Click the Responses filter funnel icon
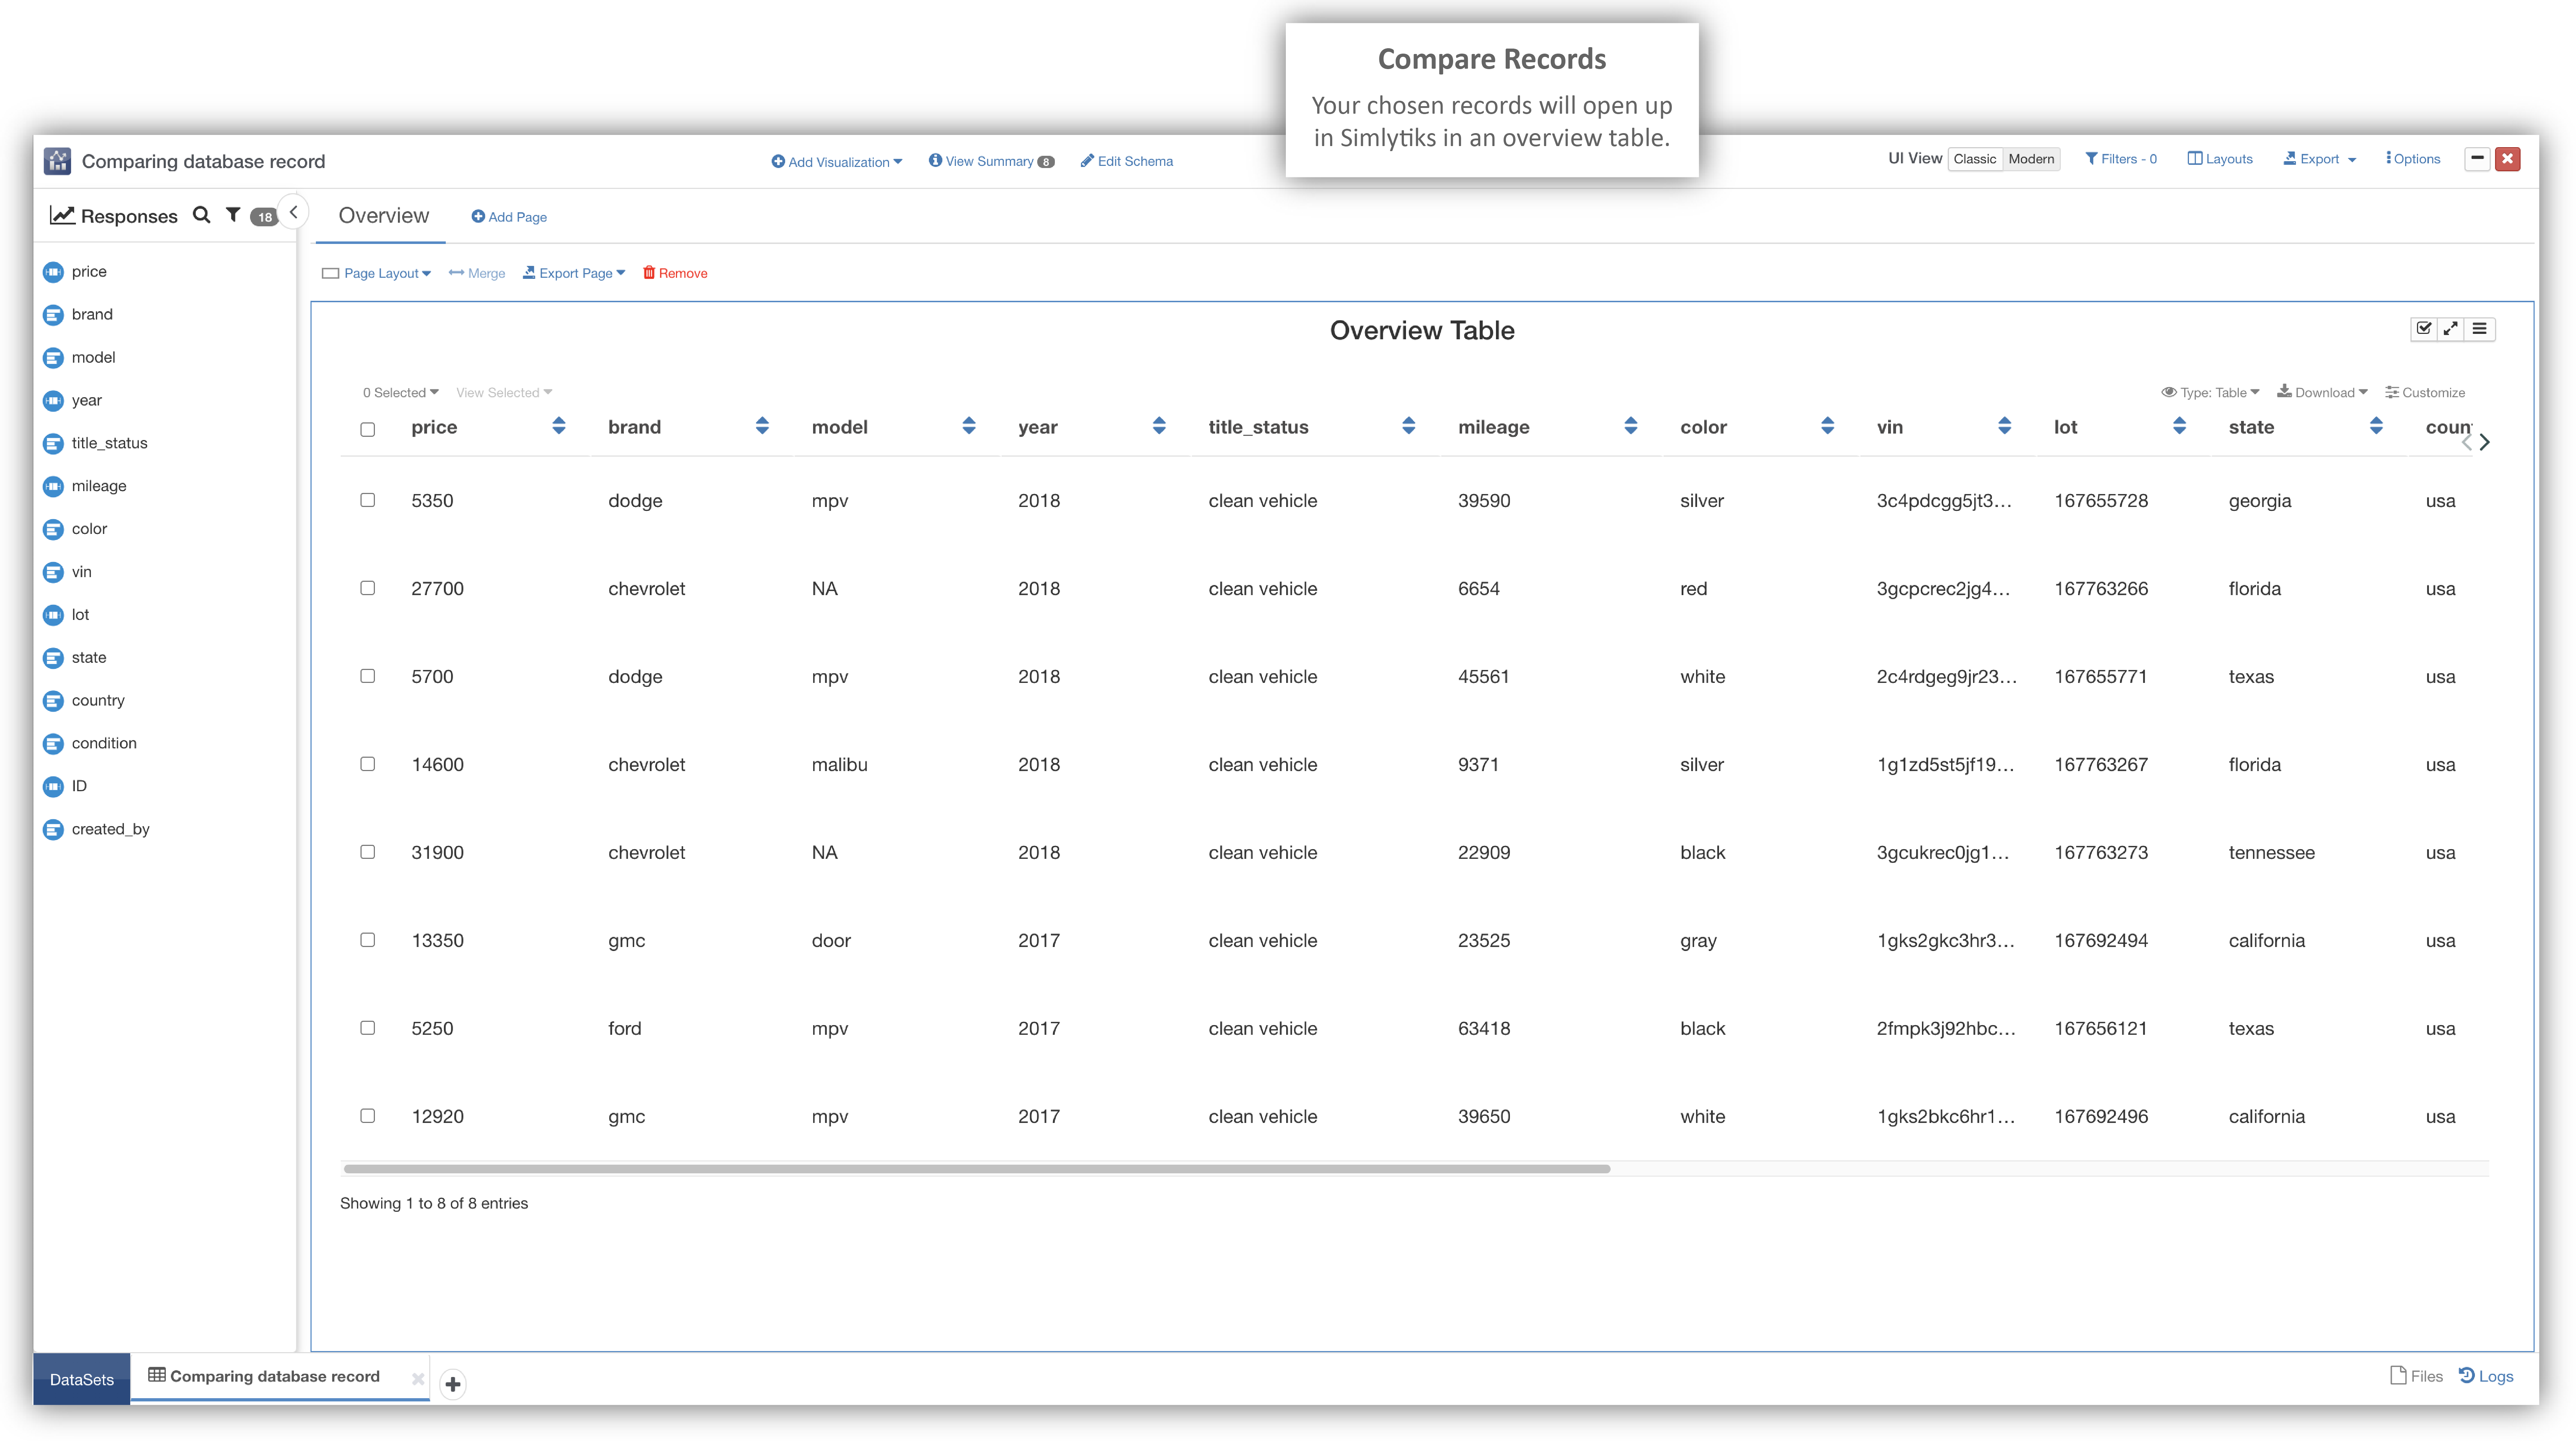Image resolution: width=2576 pixels, height=1441 pixels. click(233, 215)
